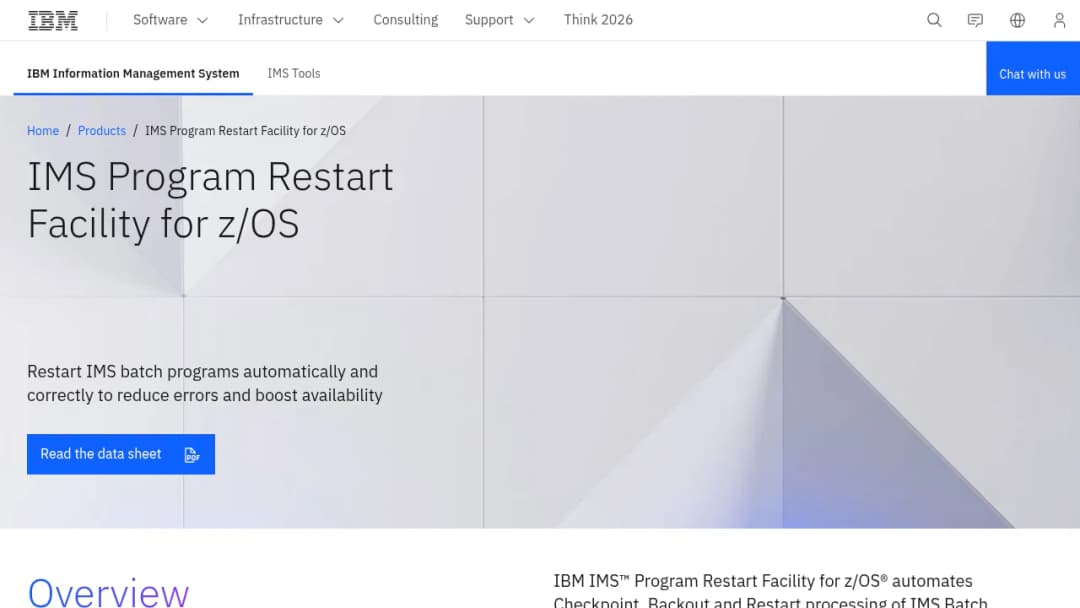Select IBM Information Management System tab
Image resolution: width=1080 pixels, height=608 pixels.
pos(133,74)
